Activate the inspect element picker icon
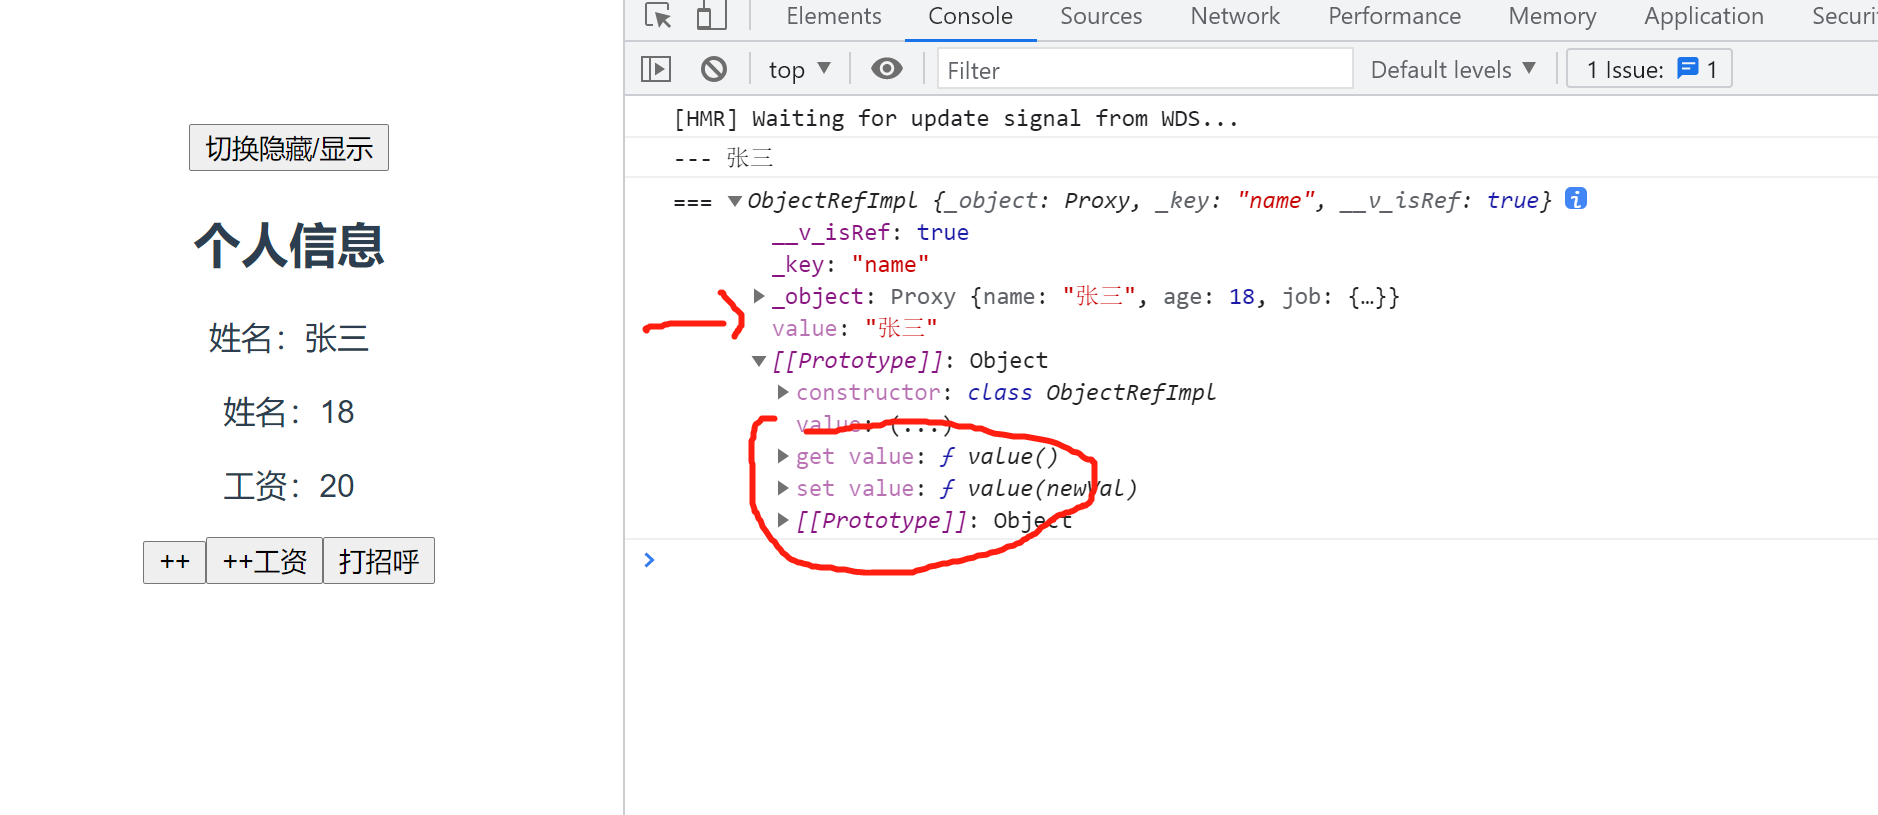This screenshot has height=815, width=1878. pos(658,16)
